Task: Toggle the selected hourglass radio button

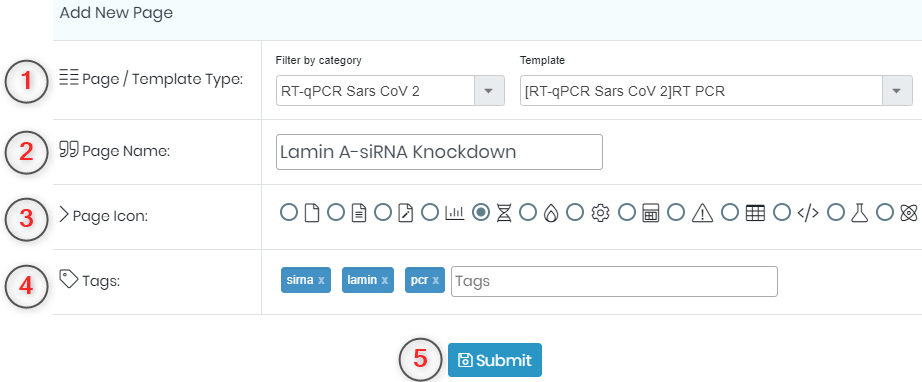Action: pyautogui.click(x=481, y=212)
